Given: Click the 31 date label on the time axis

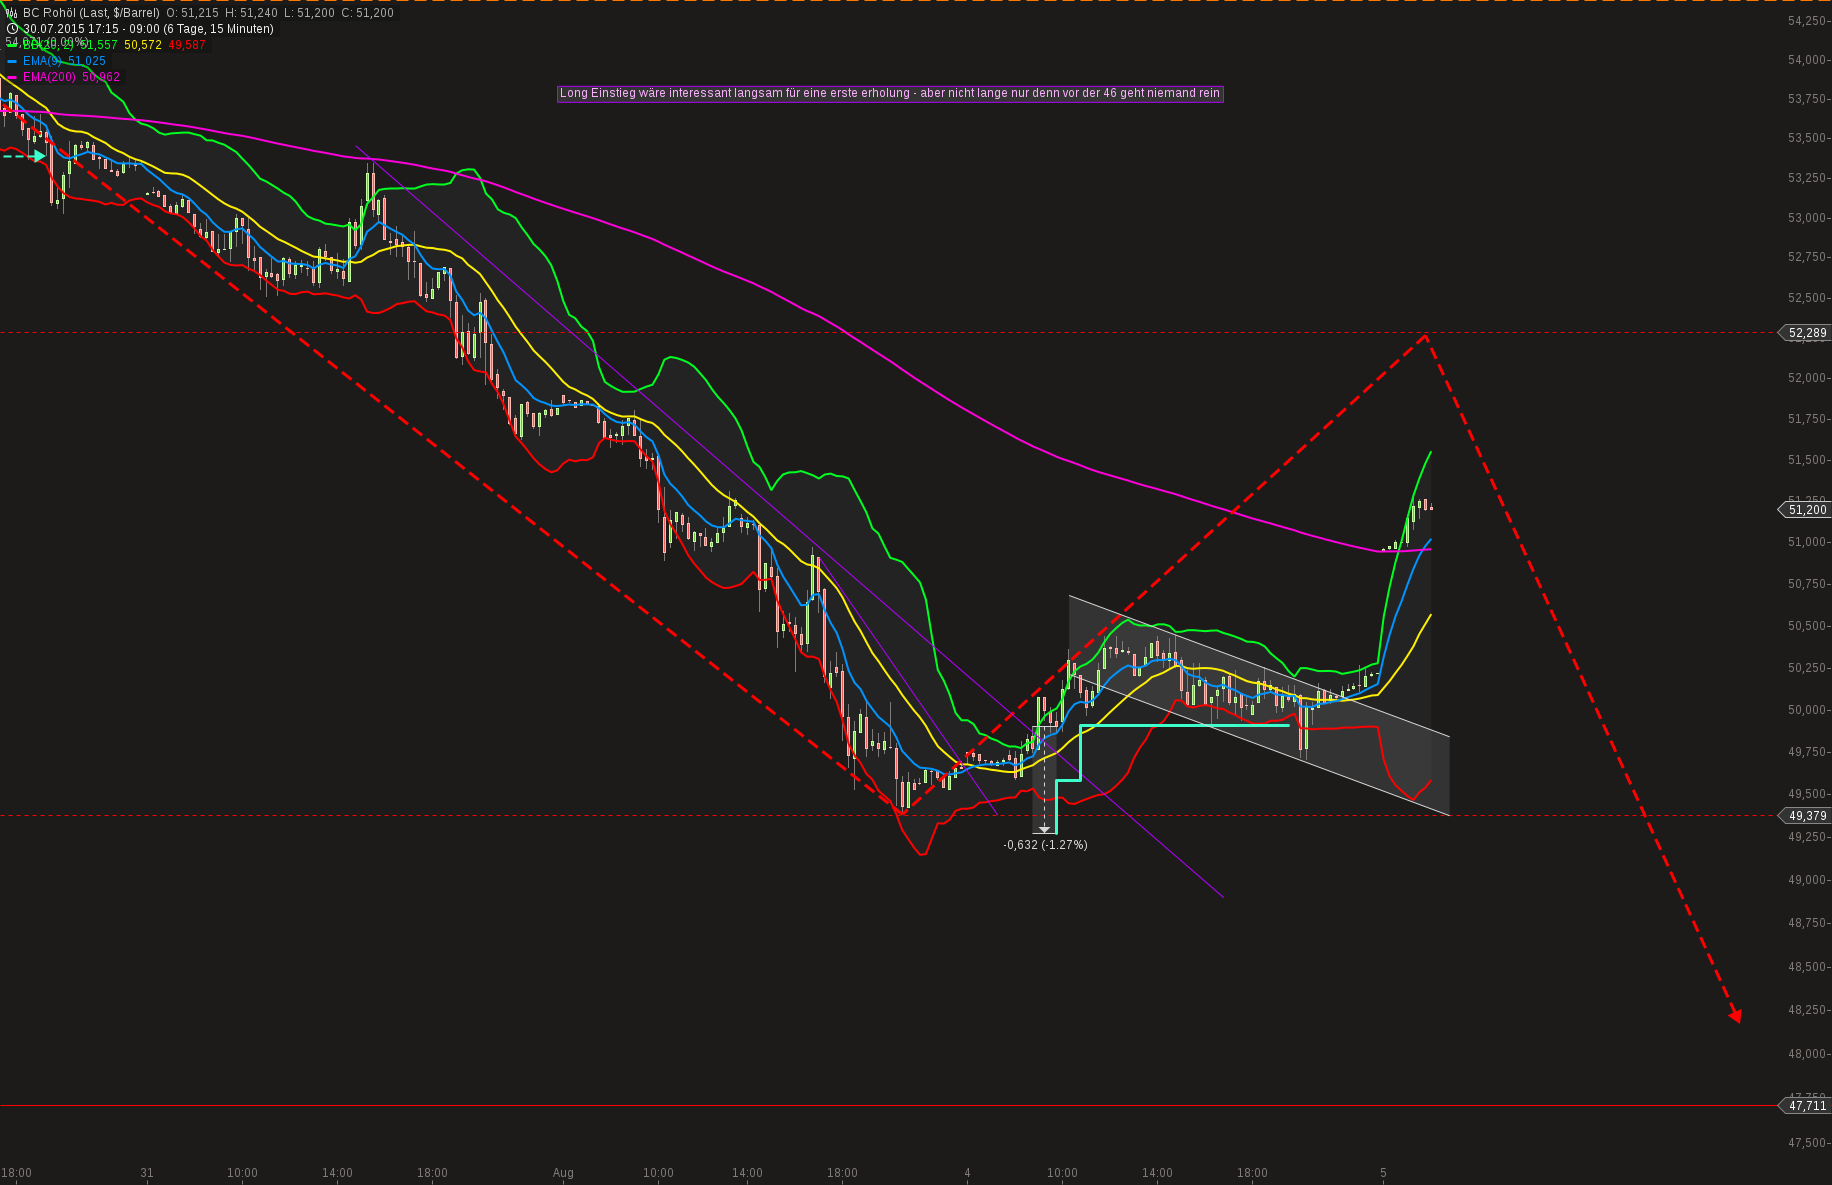Looking at the screenshot, I should [147, 1173].
